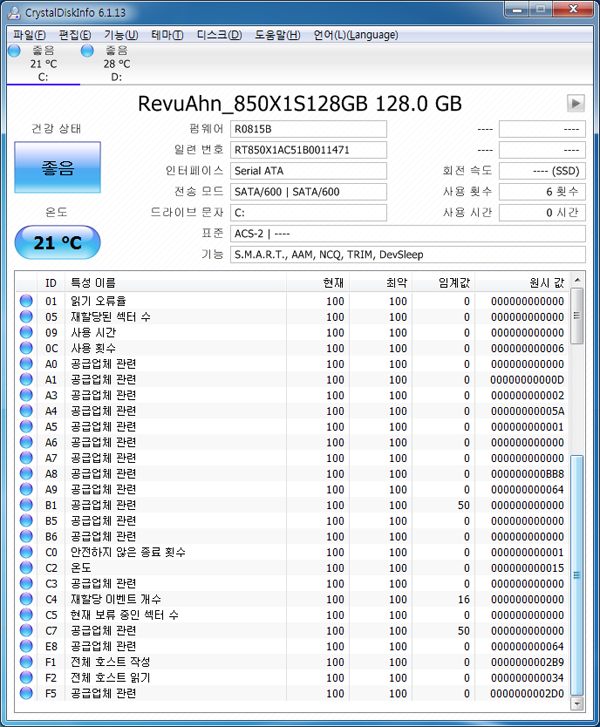Click status icon of row A3
This screenshot has width=600, height=727.
[x=26, y=395]
